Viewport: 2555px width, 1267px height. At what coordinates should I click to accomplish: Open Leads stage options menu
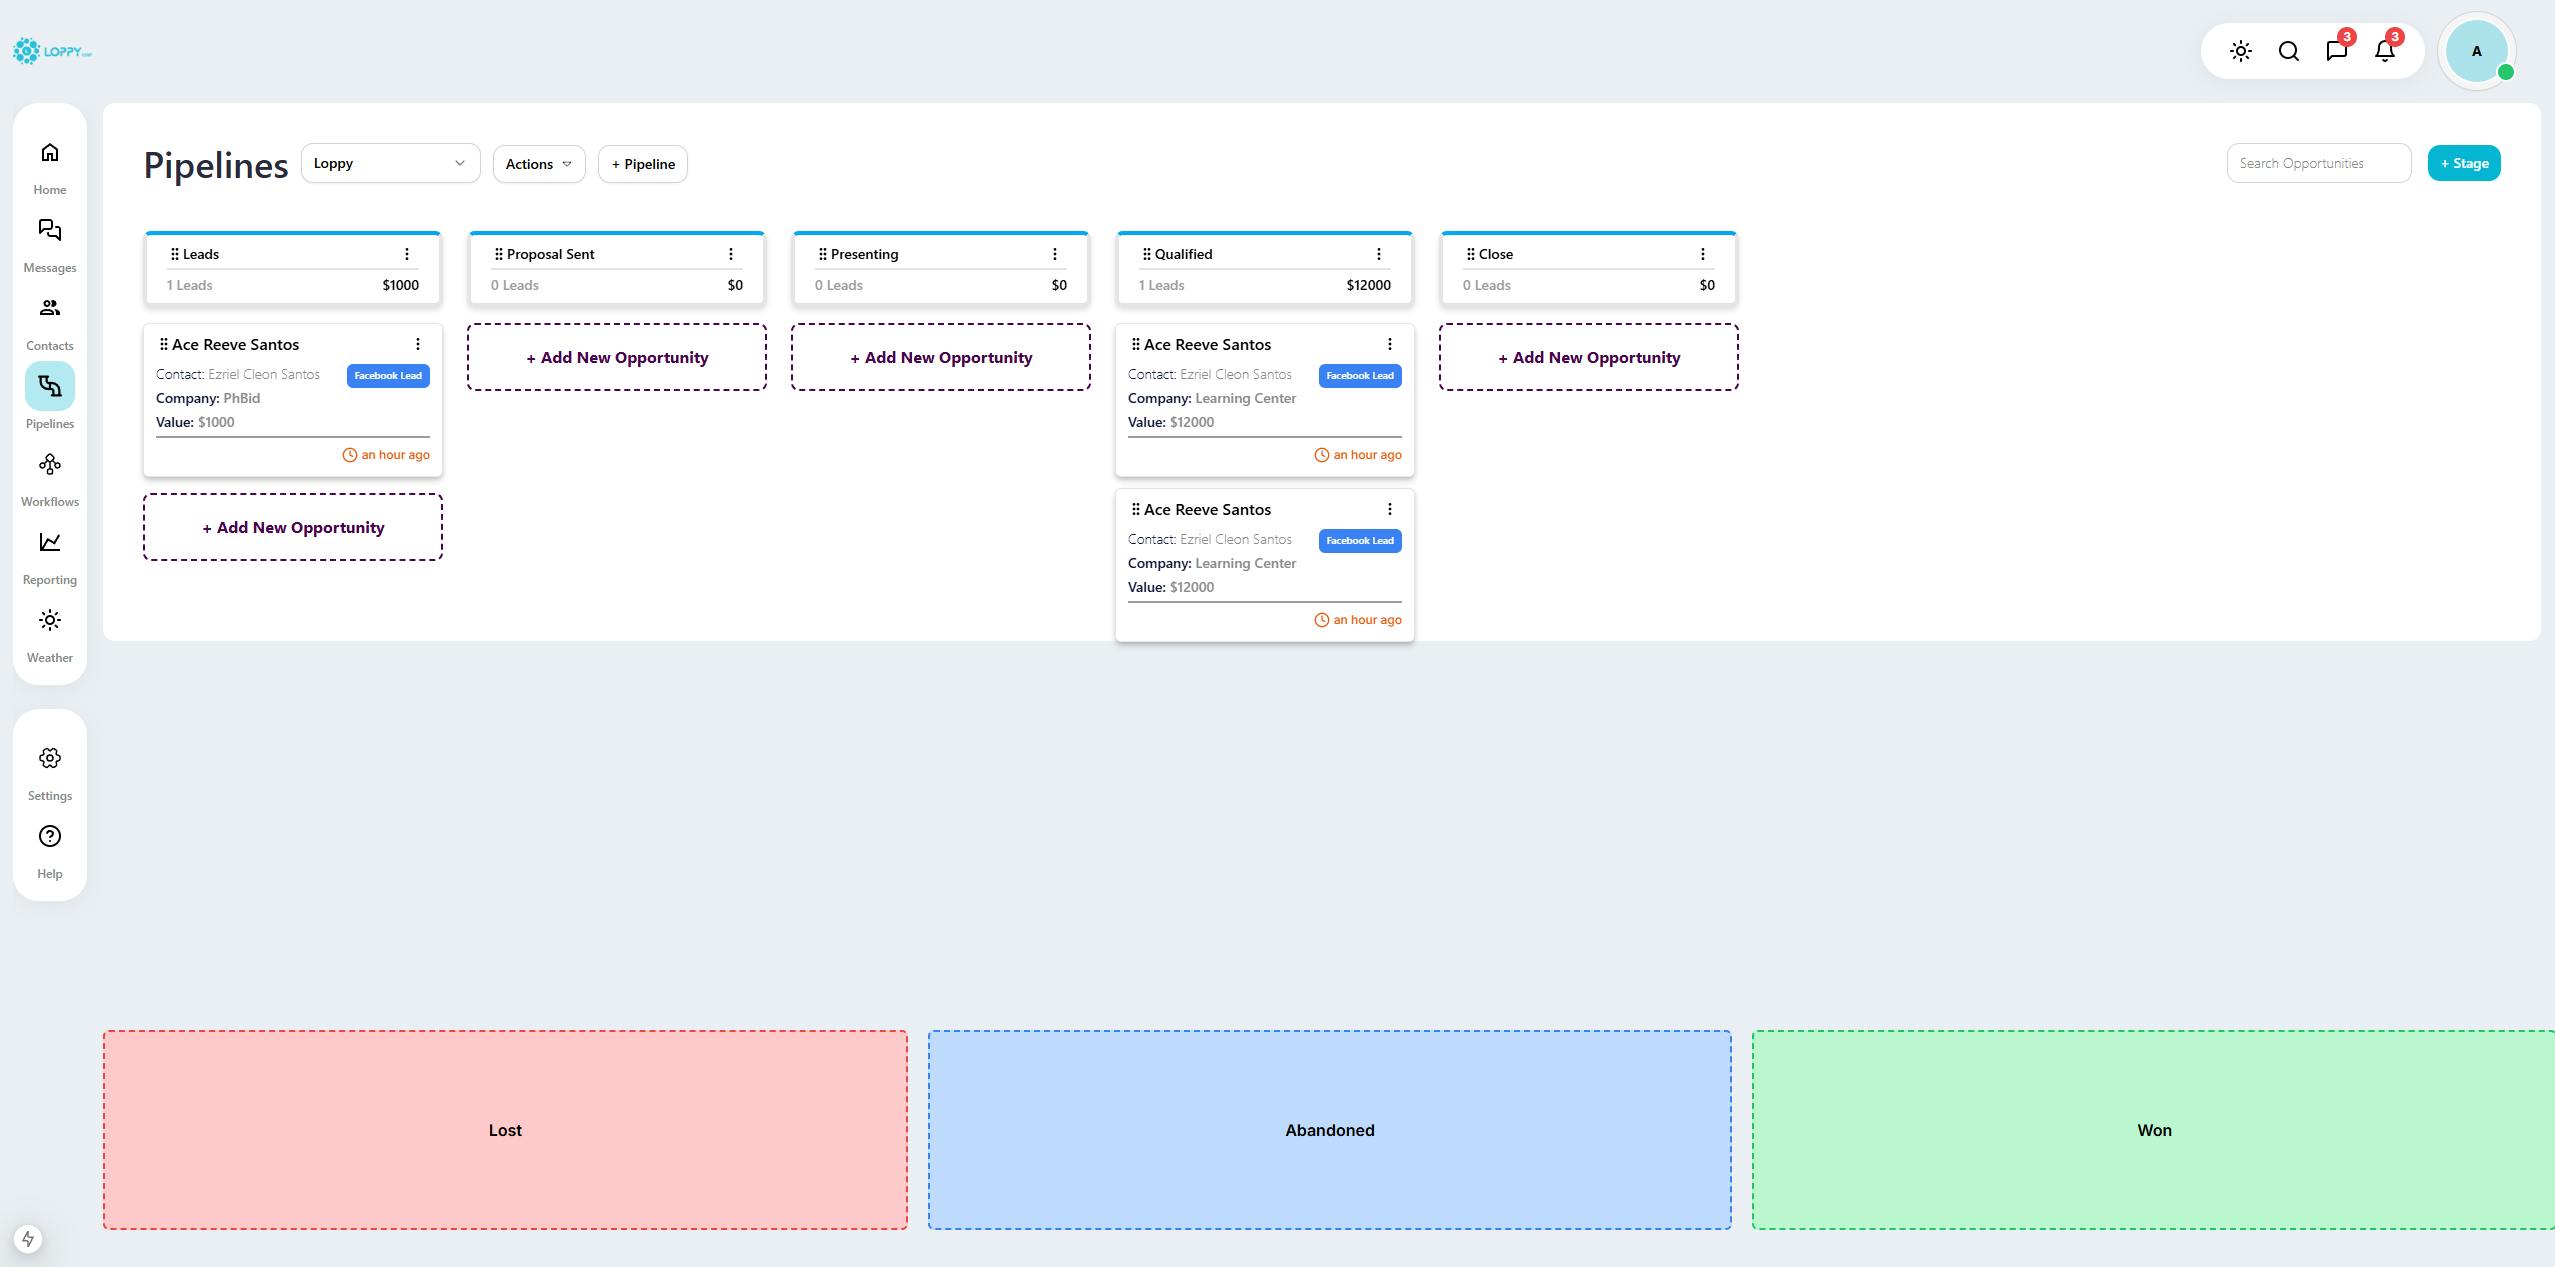coord(407,254)
